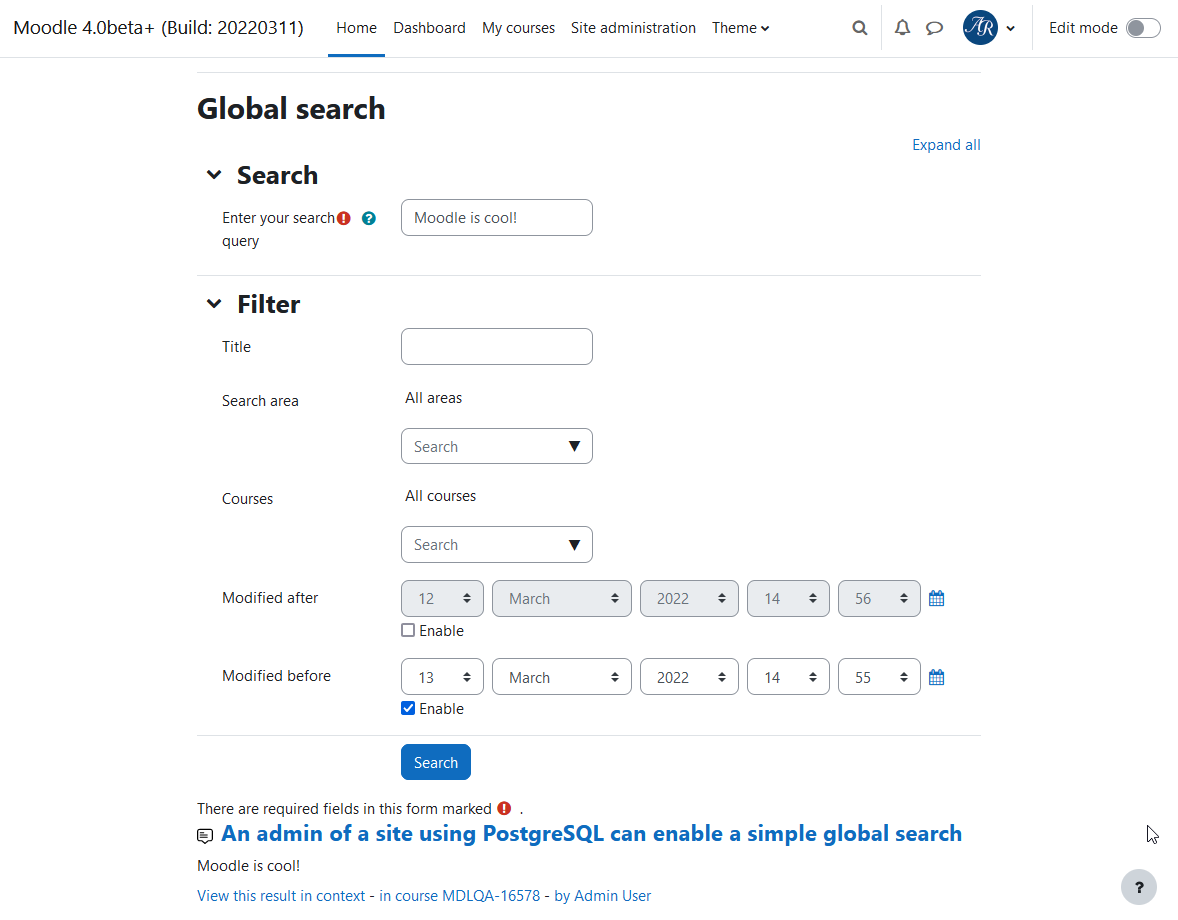Image resolution: width=1178 pixels, height=920 pixels.
Task: Toggle Edit mode switch
Action: [1143, 28]
